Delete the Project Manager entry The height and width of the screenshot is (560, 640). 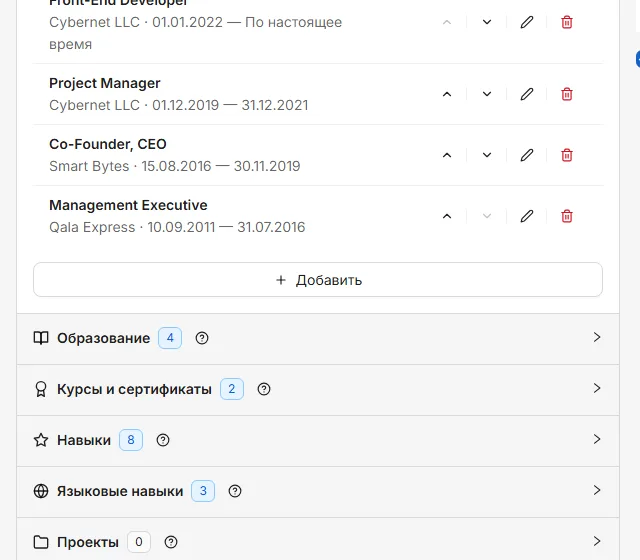567,94
